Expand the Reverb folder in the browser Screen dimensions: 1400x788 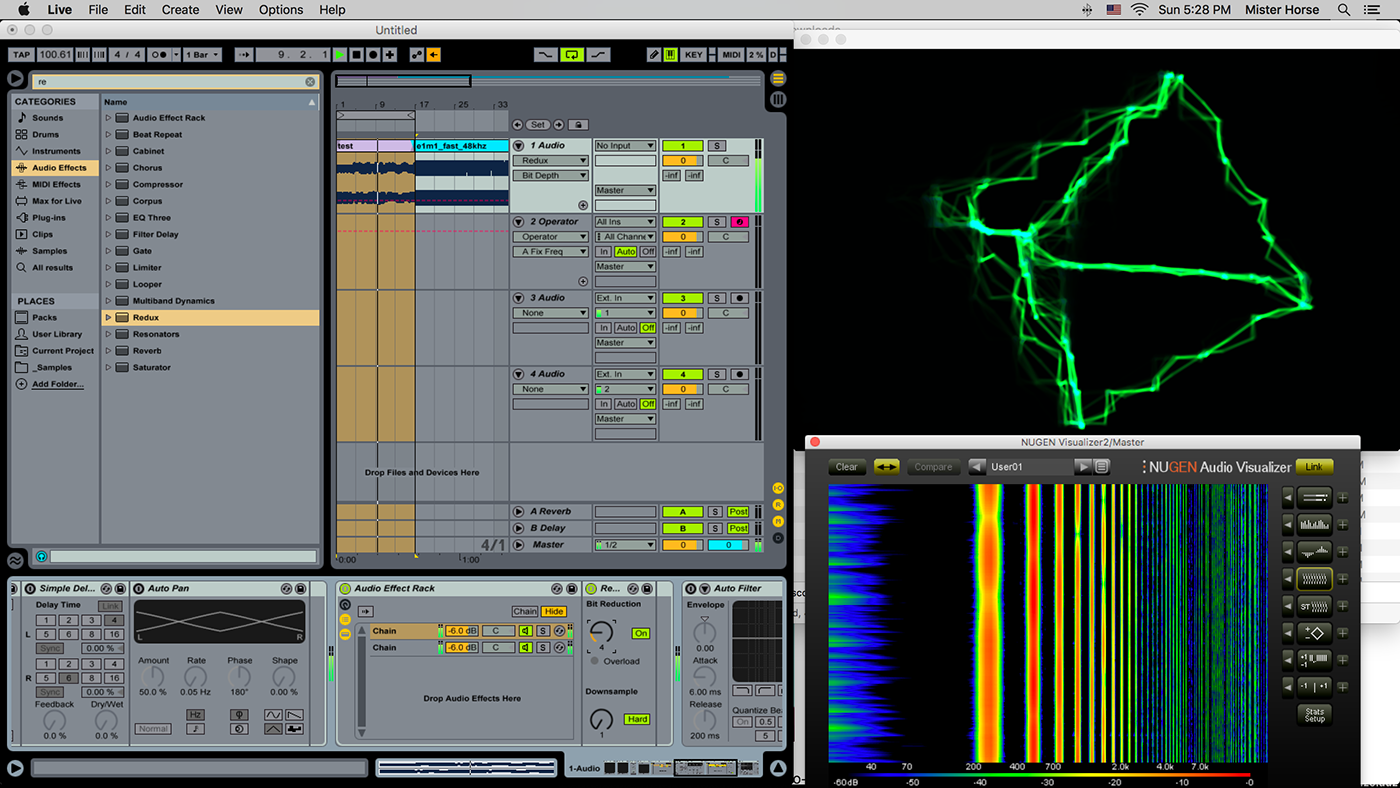pos(108,351)
